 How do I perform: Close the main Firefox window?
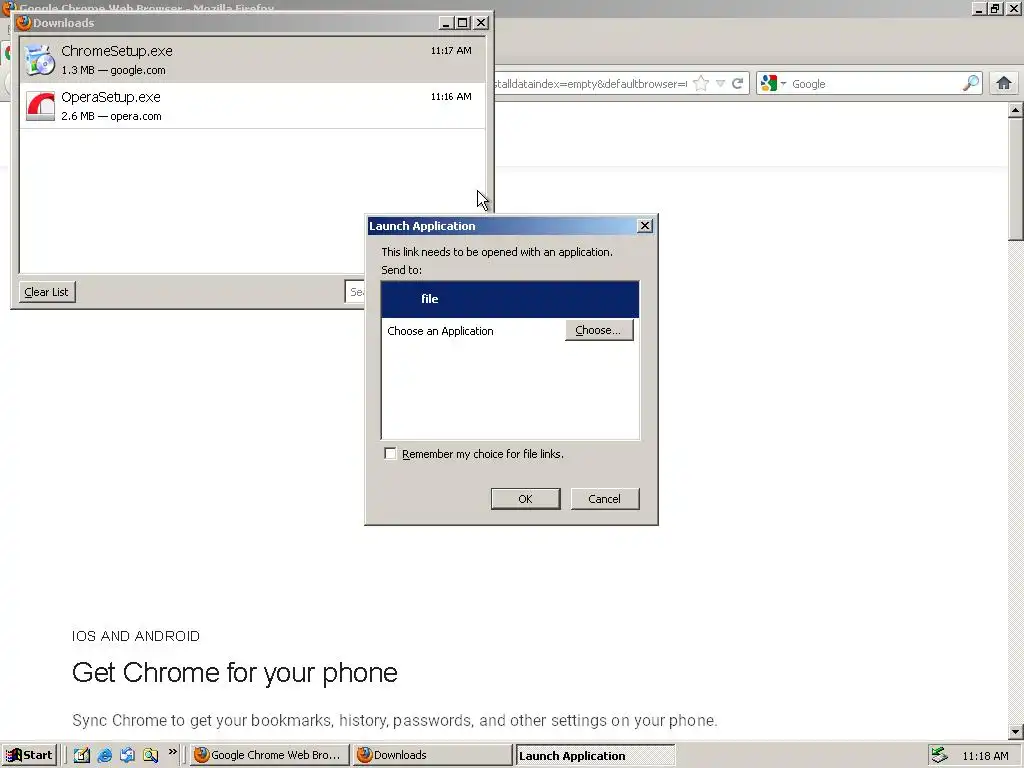pyautogui.click(x=1014, y=8)
